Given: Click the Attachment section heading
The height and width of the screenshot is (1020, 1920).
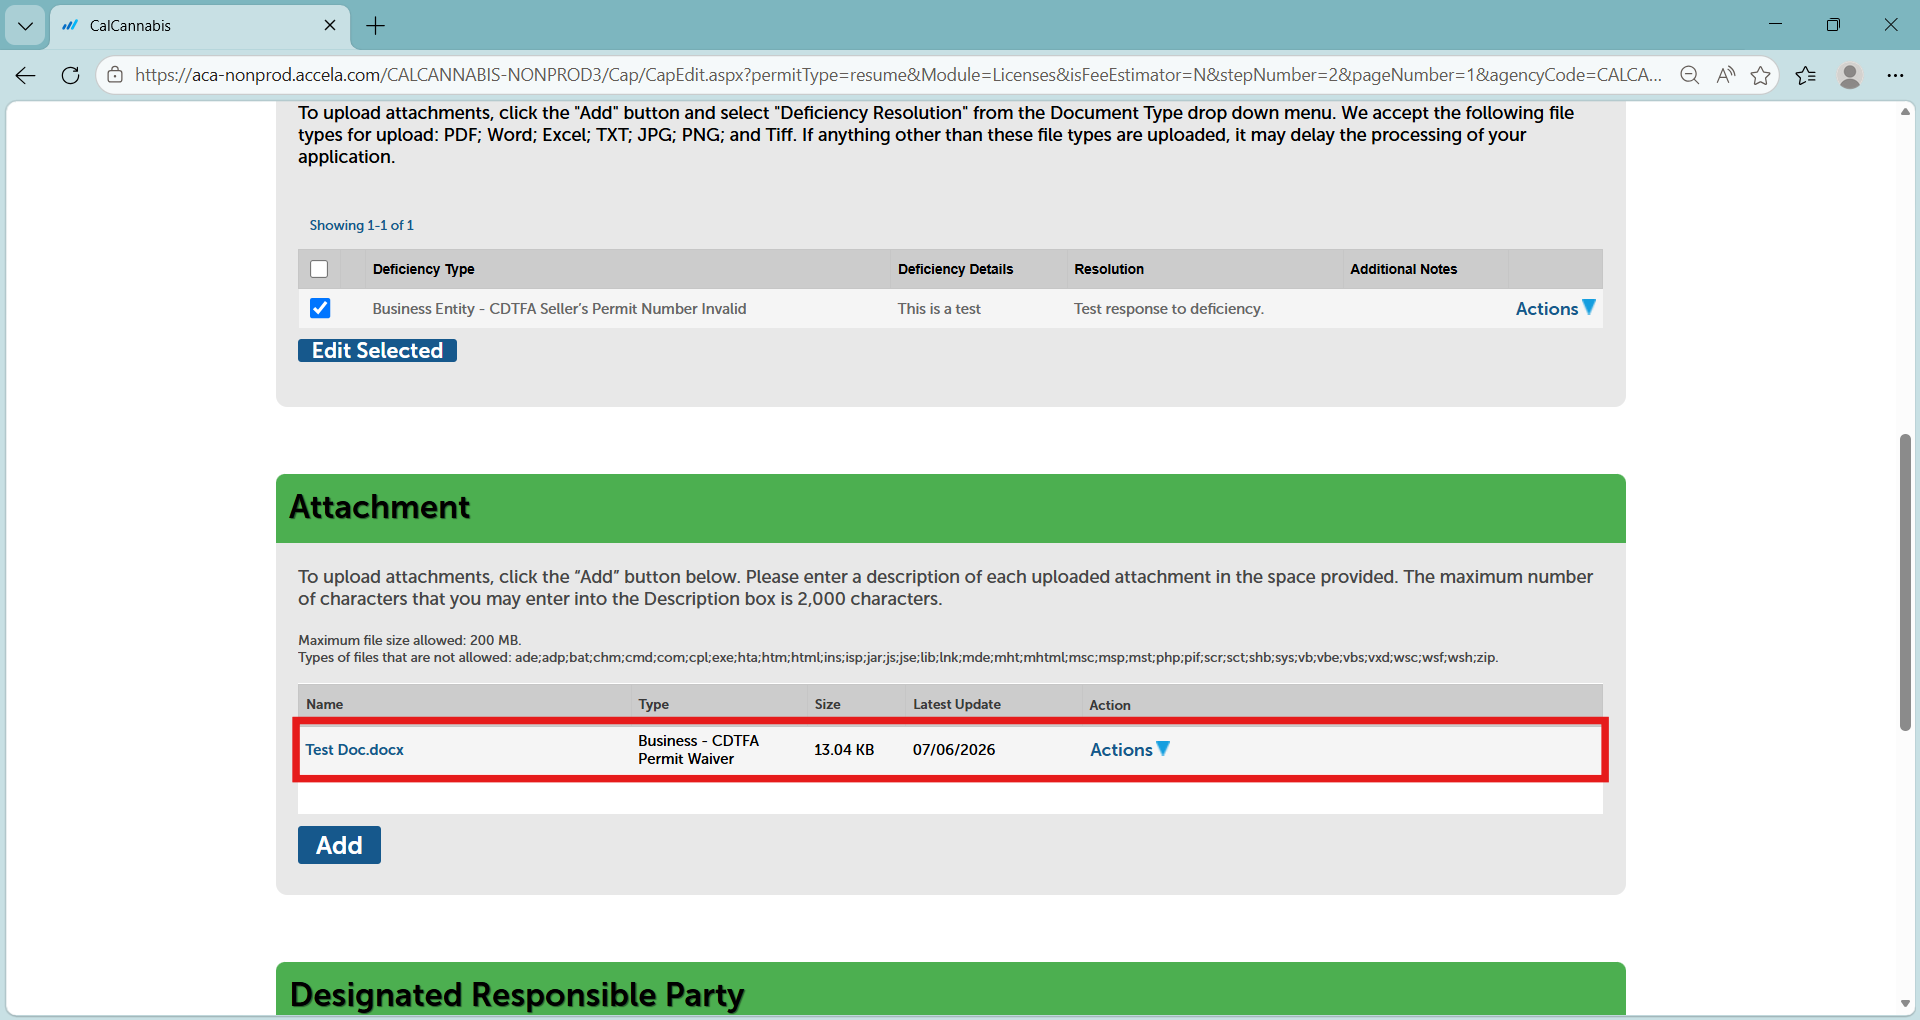Looking at the screenshot, I should tap(379, 507).
